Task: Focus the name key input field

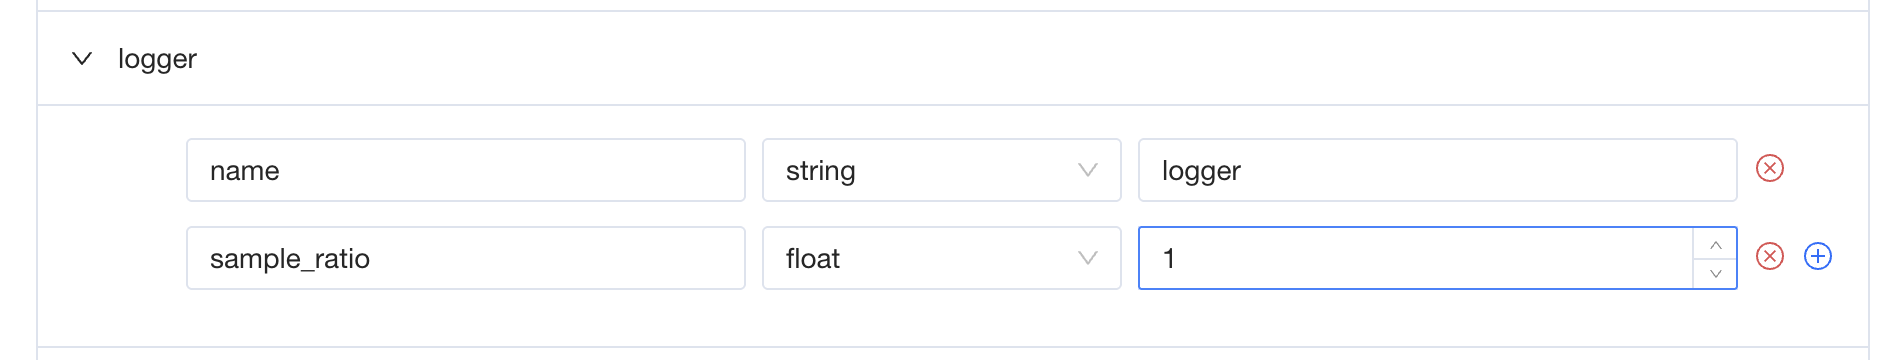Action: (466, 170)
